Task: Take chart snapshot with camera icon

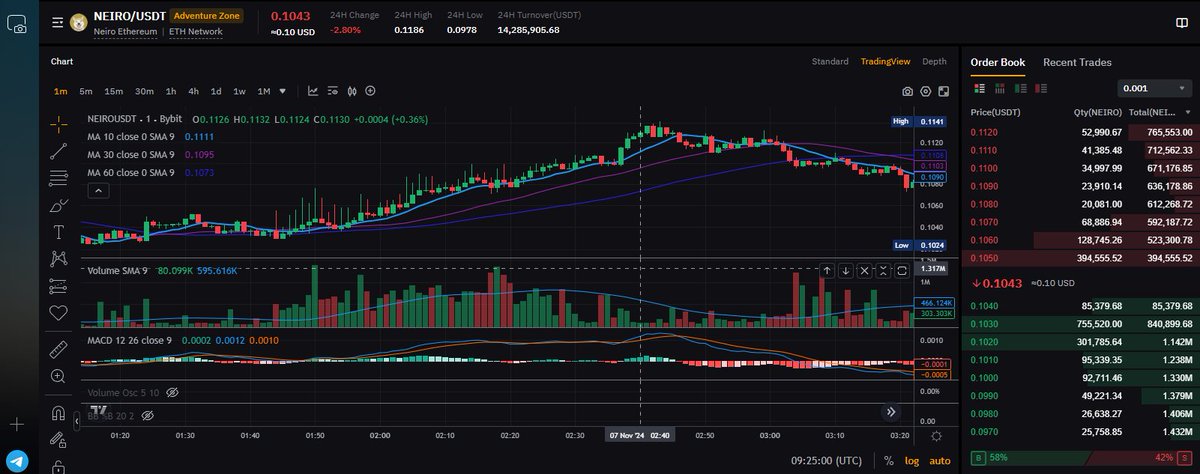Action: click(907, 92)
